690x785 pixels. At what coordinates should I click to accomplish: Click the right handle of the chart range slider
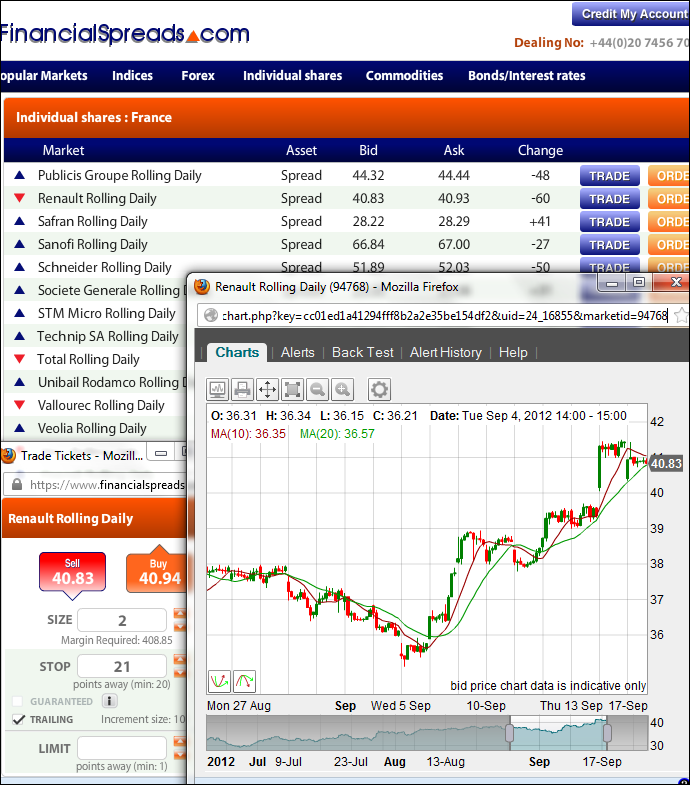coord(607,732)
